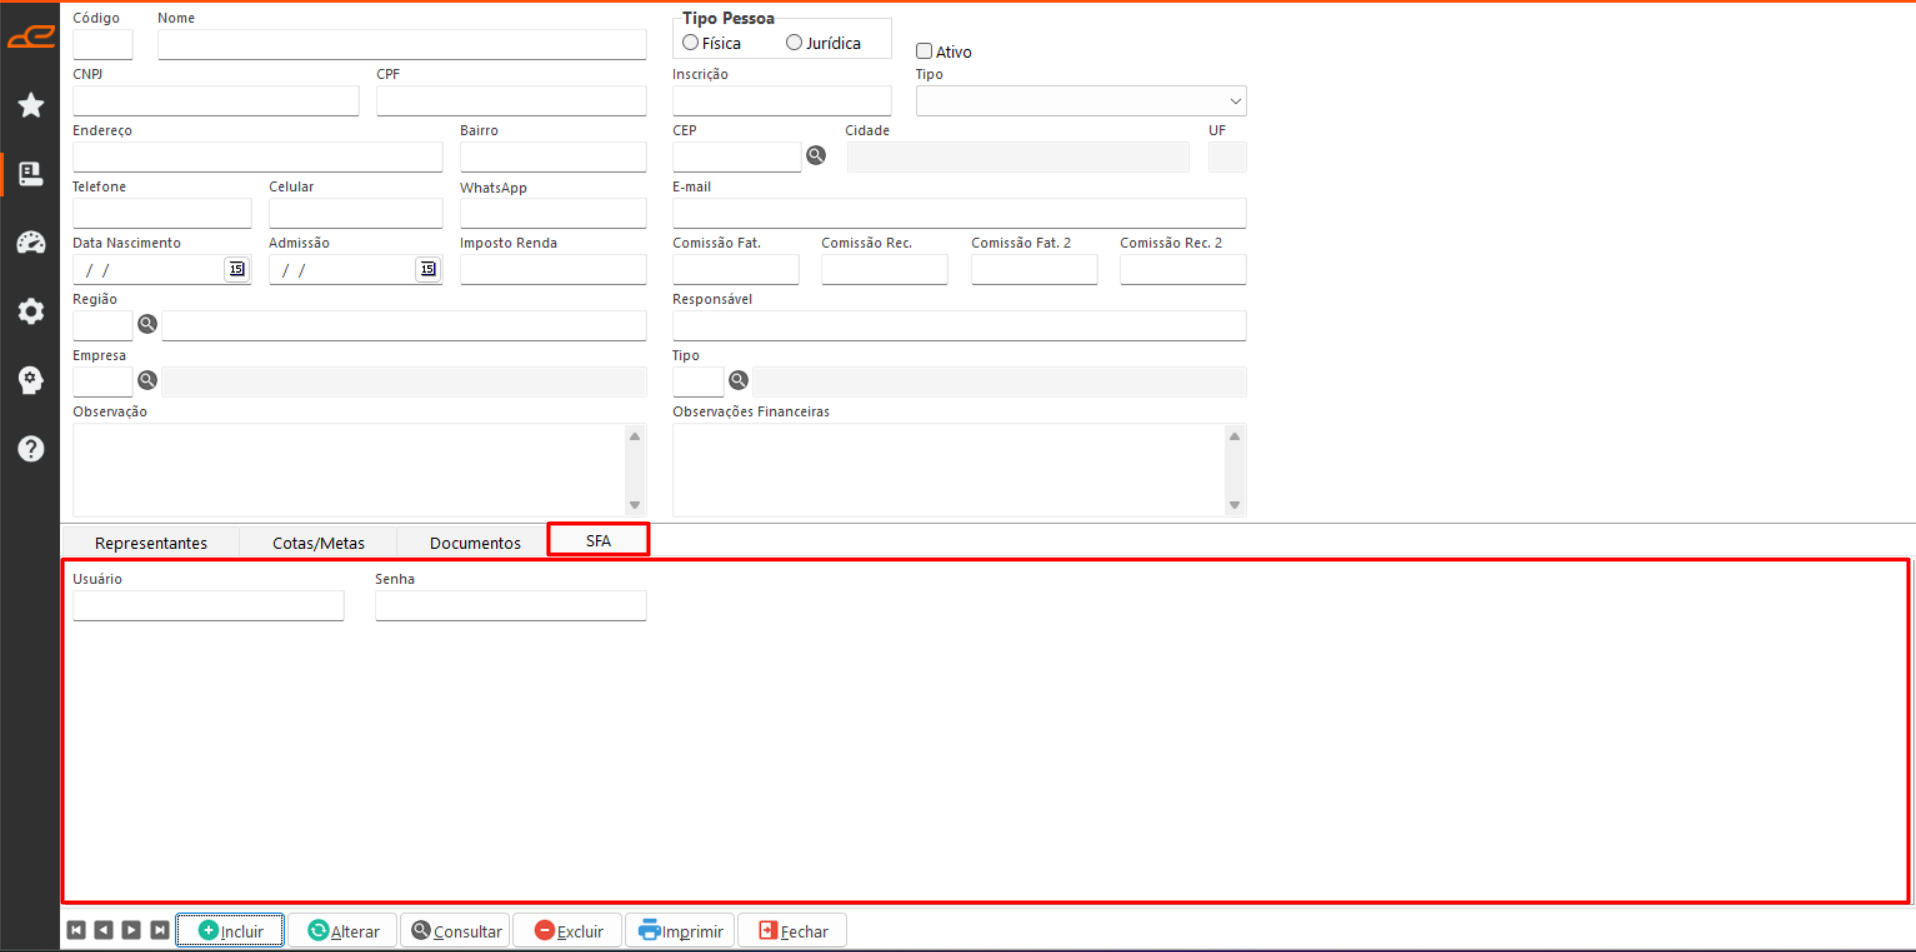Switch to the Cotas/Metas tab

click(318, 543)
